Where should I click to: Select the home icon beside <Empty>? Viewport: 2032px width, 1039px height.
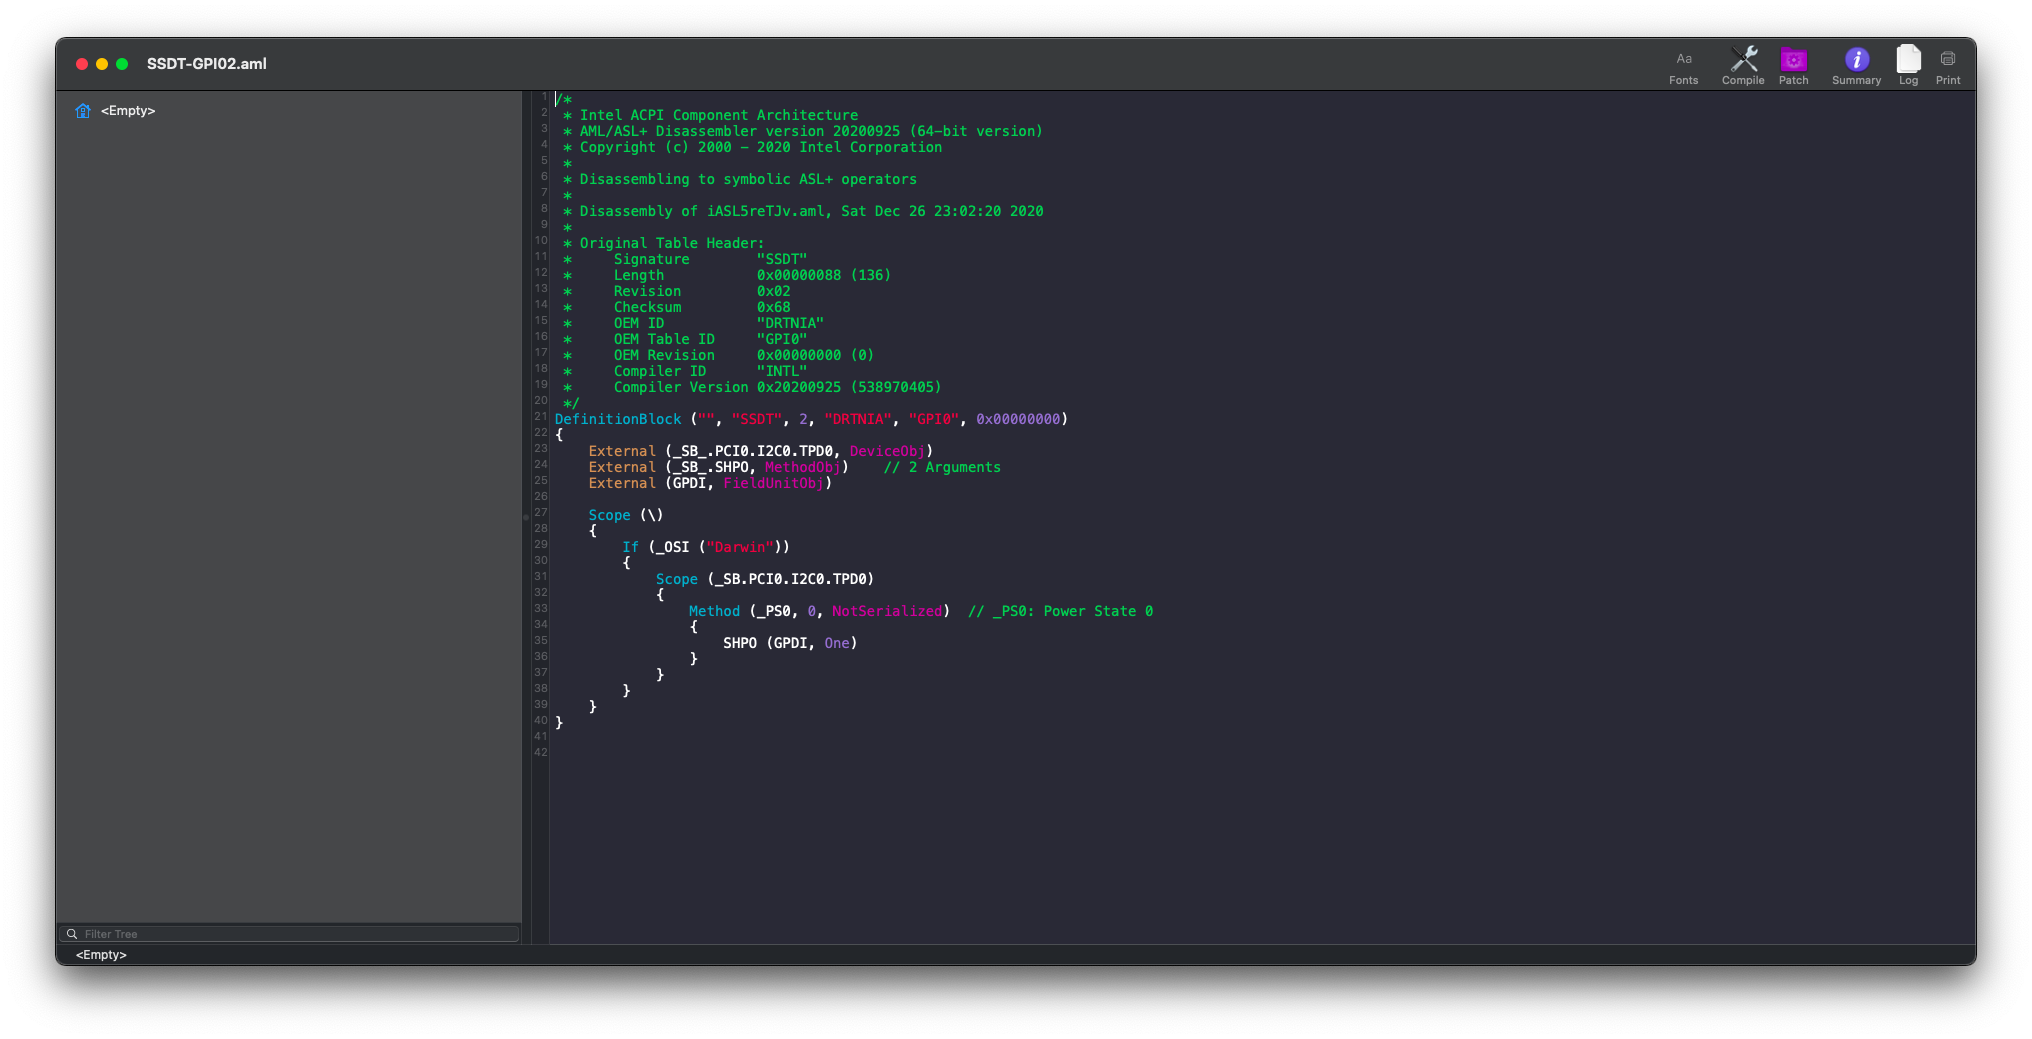point(83,111)
